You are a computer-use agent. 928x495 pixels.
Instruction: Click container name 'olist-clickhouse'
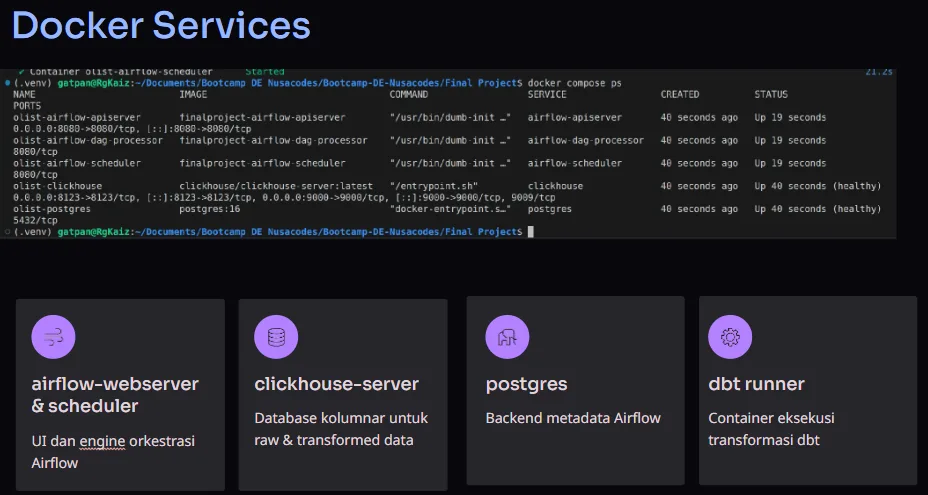[x=57, y=186]
